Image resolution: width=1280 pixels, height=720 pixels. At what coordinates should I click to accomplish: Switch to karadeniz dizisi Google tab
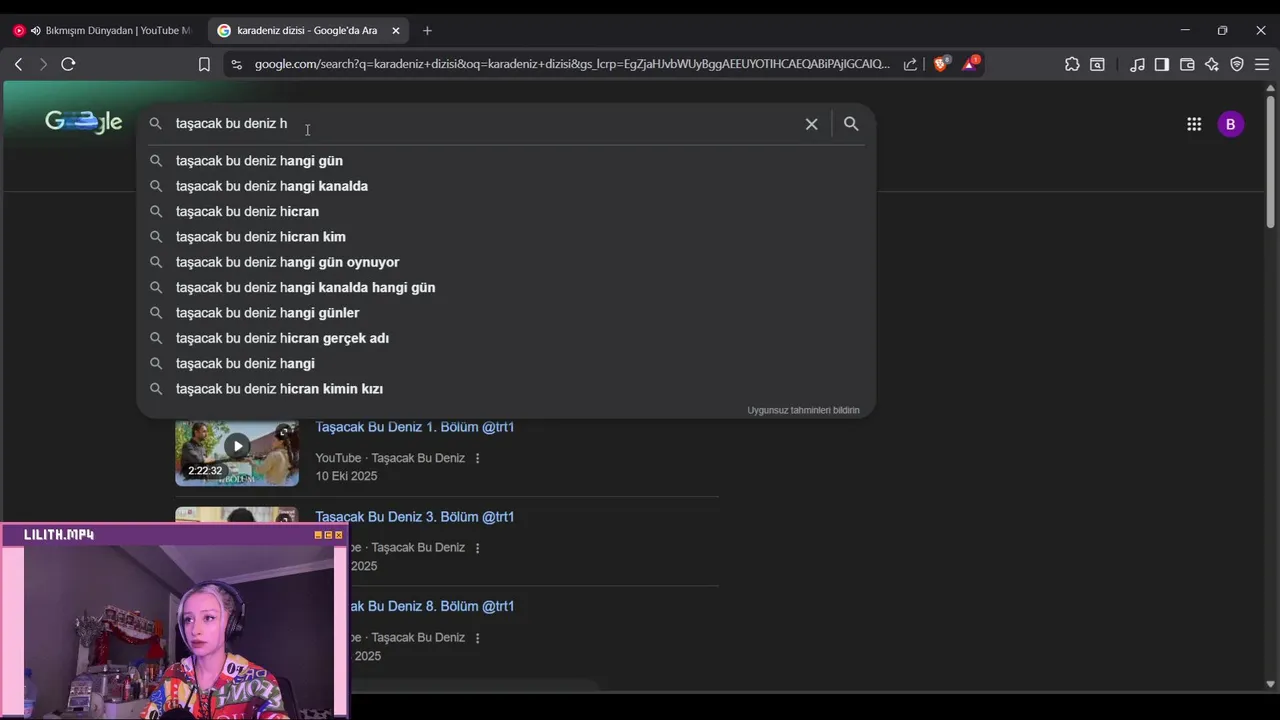(308, 31)
